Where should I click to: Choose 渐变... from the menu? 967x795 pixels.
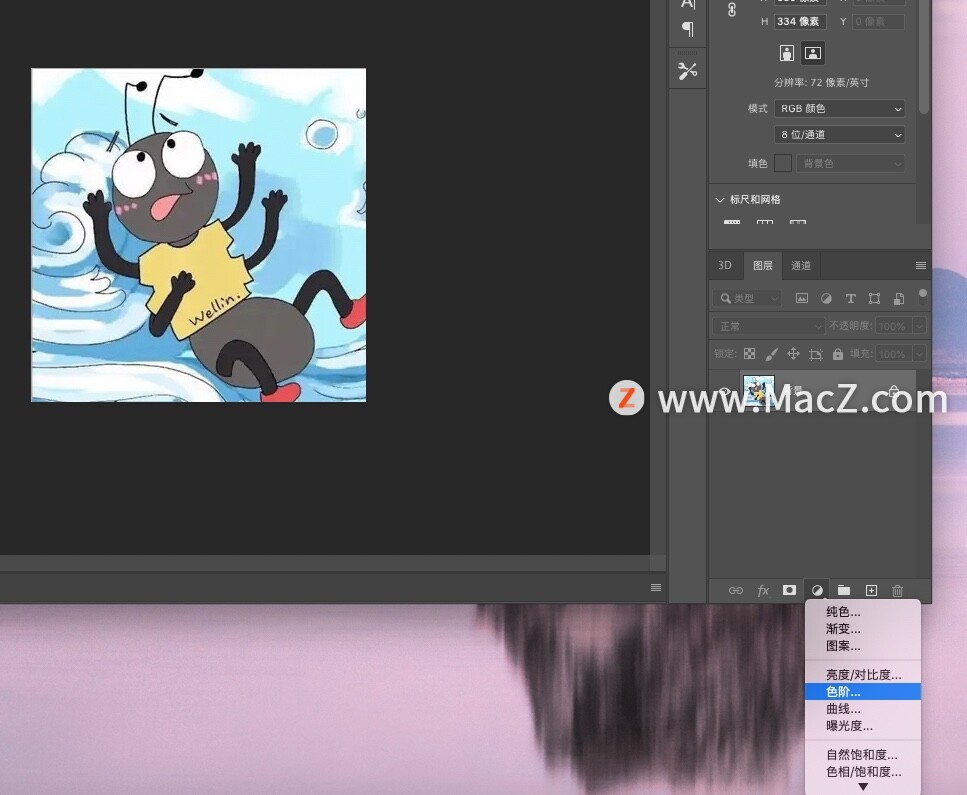pos(863,629)
